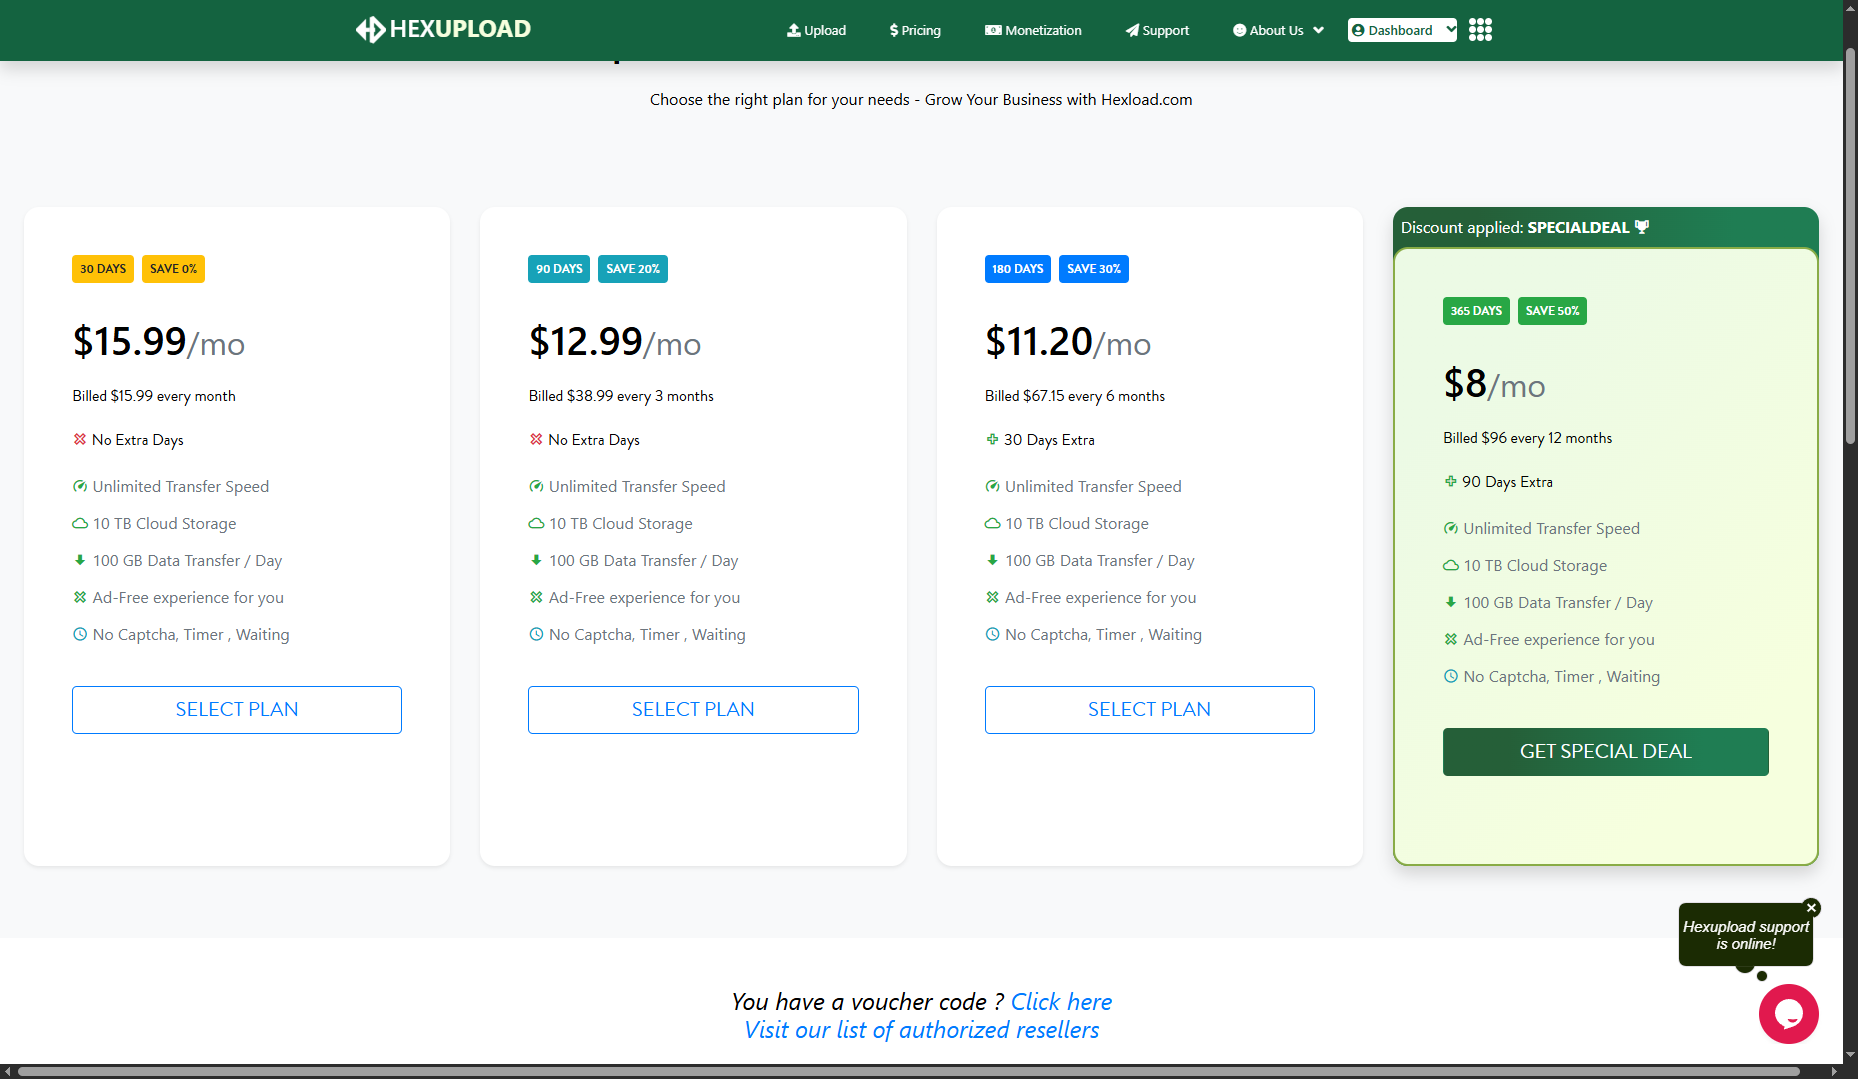Expand the About Us dropdown

pyautogui.click(x=1278, y=30)
